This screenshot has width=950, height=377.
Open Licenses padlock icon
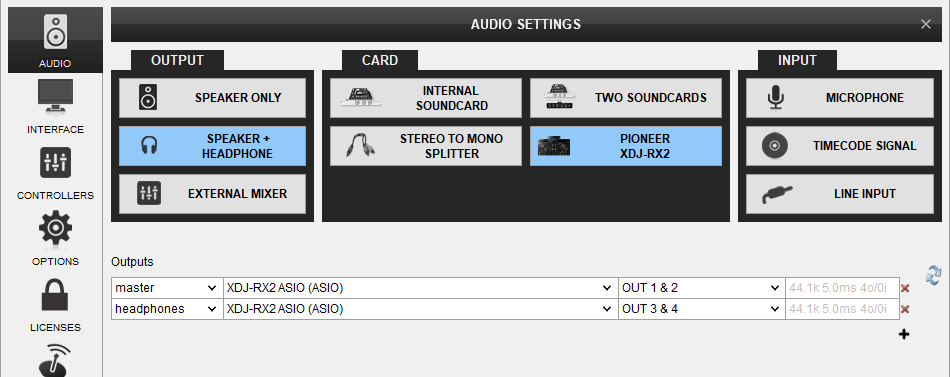pos(55,295)
